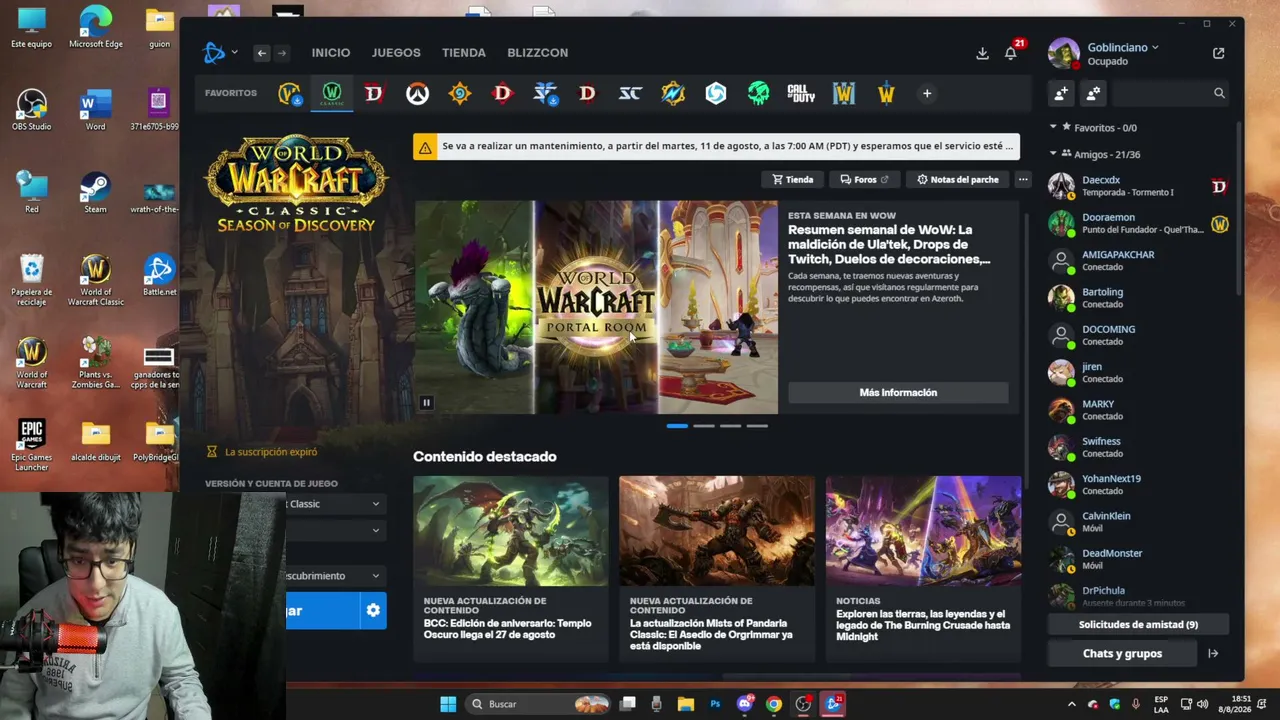Click the friends list scrollbar
The image size is (1280, 720).
point(1238,210)
